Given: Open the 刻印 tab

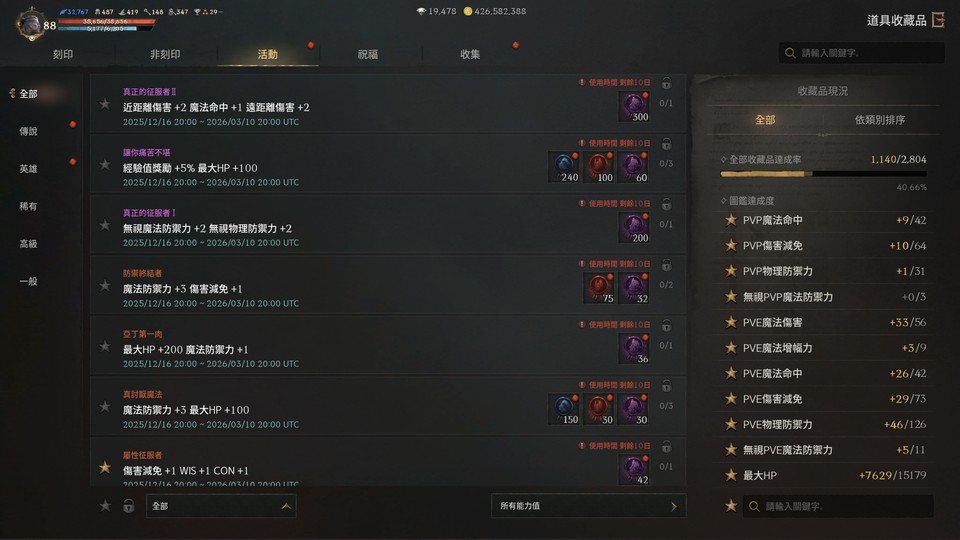Looking at the screenshot, I should tap(62, 54).
